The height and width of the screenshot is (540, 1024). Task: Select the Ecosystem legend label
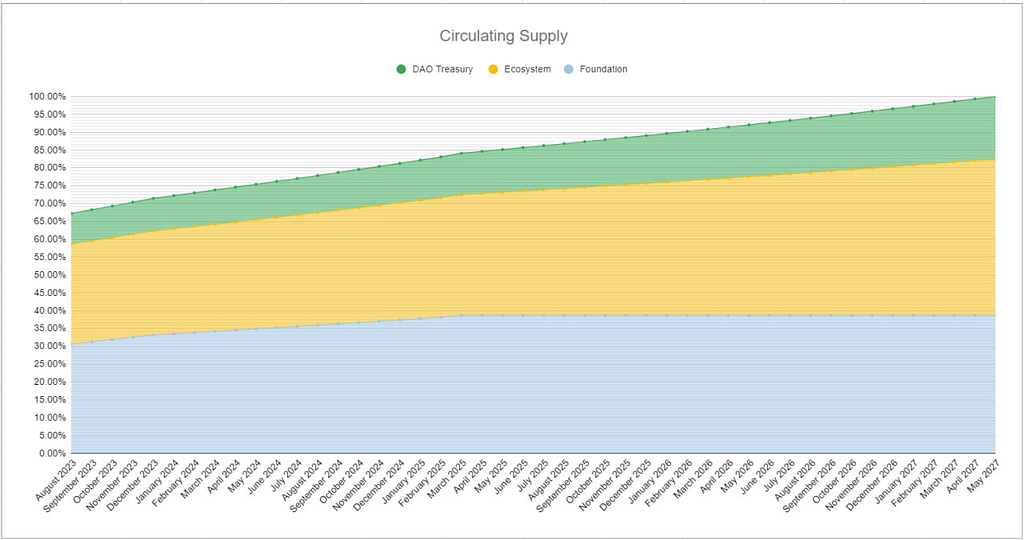[x=527, y=69]
